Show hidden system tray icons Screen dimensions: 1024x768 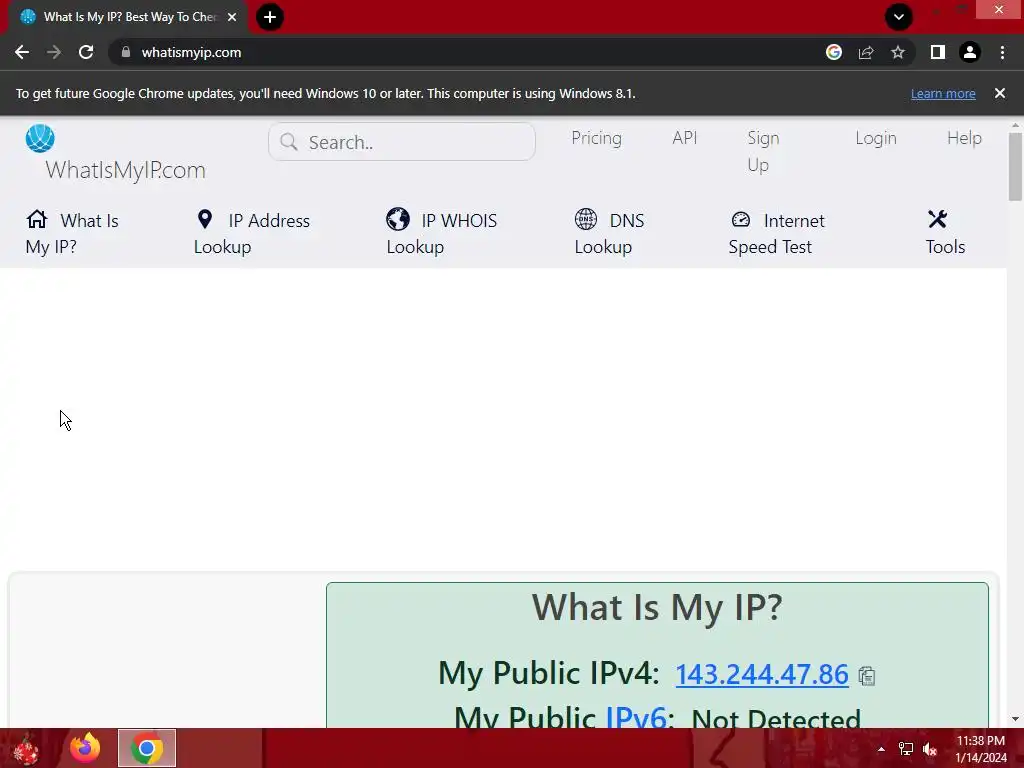point(881,749)
